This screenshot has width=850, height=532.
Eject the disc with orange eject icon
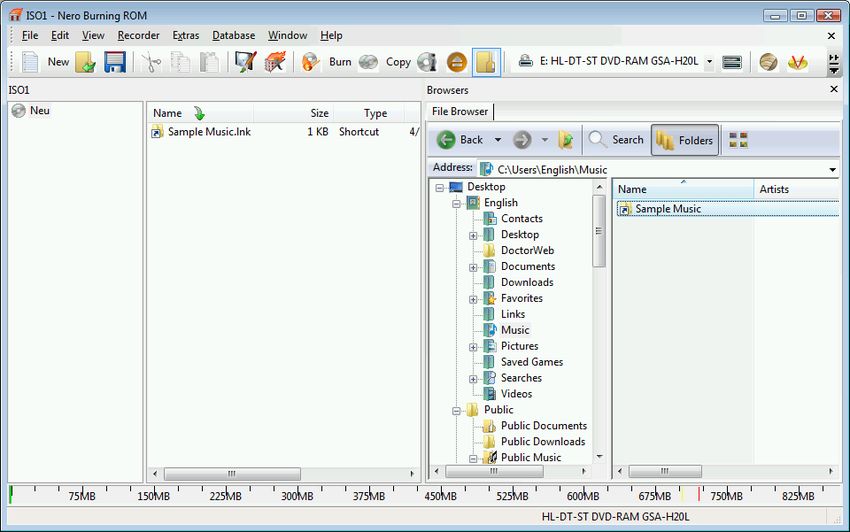(x=456, y=62)
